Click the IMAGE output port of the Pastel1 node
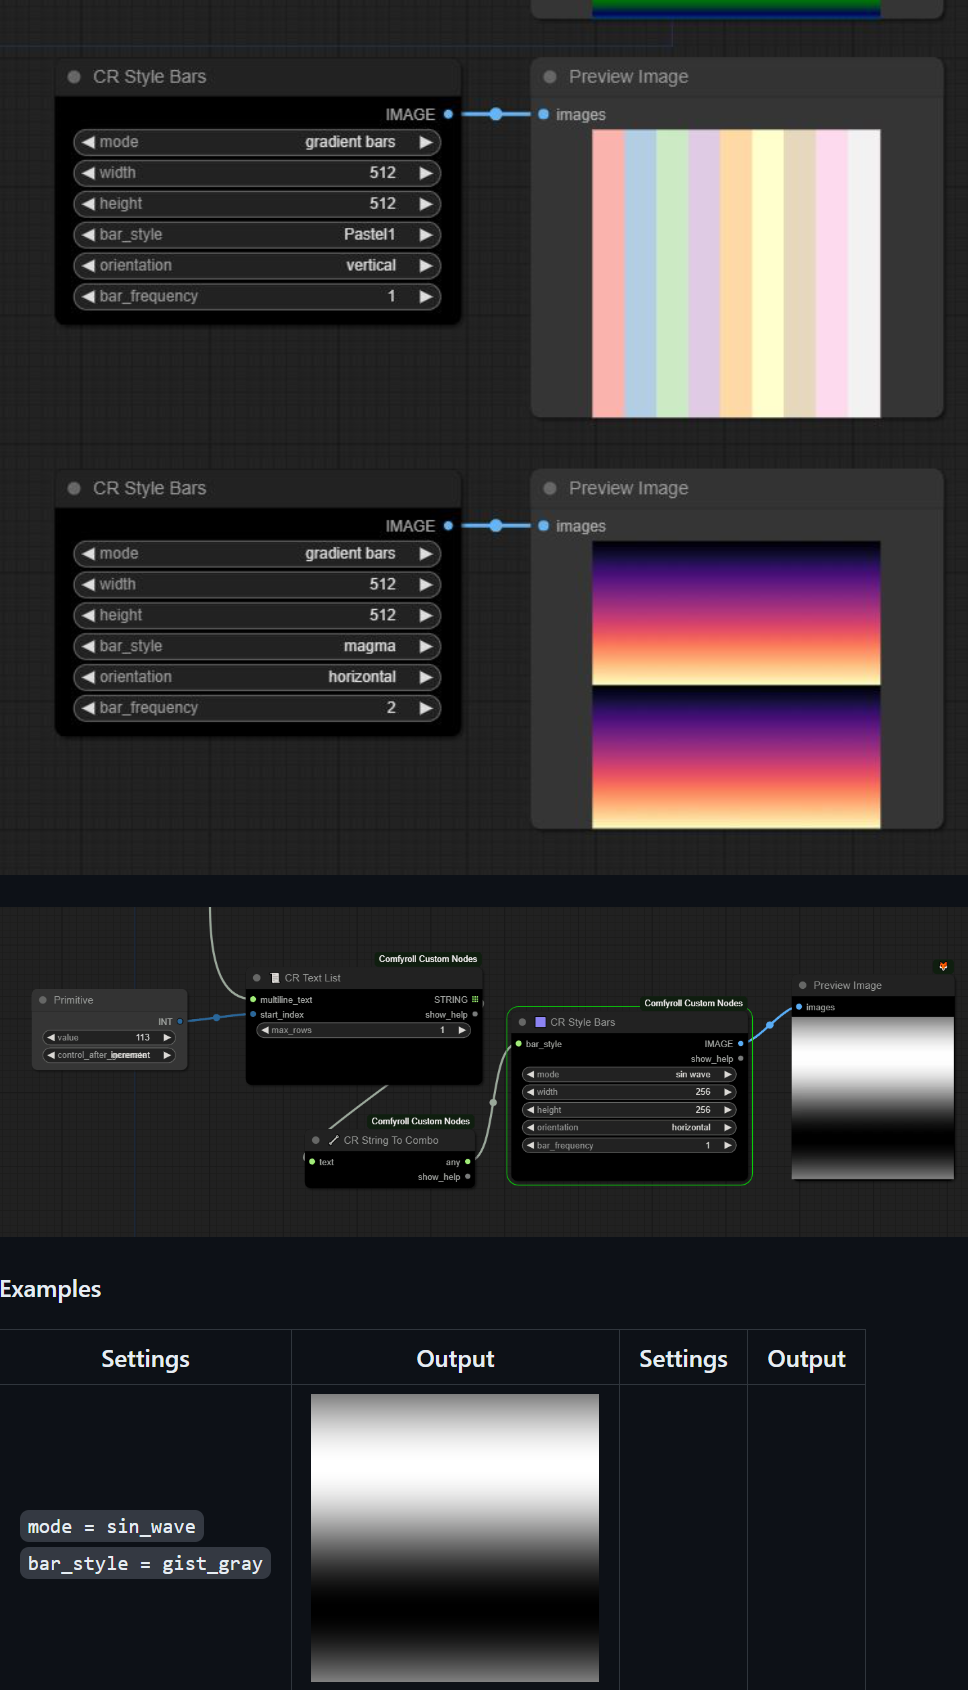 click(448, 115)
